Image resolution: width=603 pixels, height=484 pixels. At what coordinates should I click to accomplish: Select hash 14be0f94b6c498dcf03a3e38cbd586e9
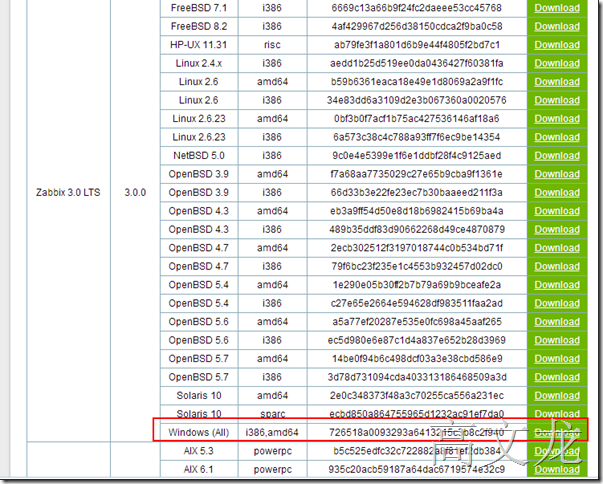(417, 359)
